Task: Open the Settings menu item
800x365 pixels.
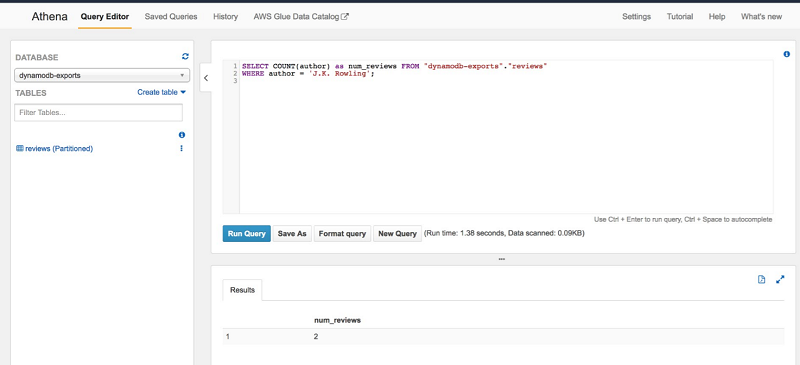Action: point(636,16)
